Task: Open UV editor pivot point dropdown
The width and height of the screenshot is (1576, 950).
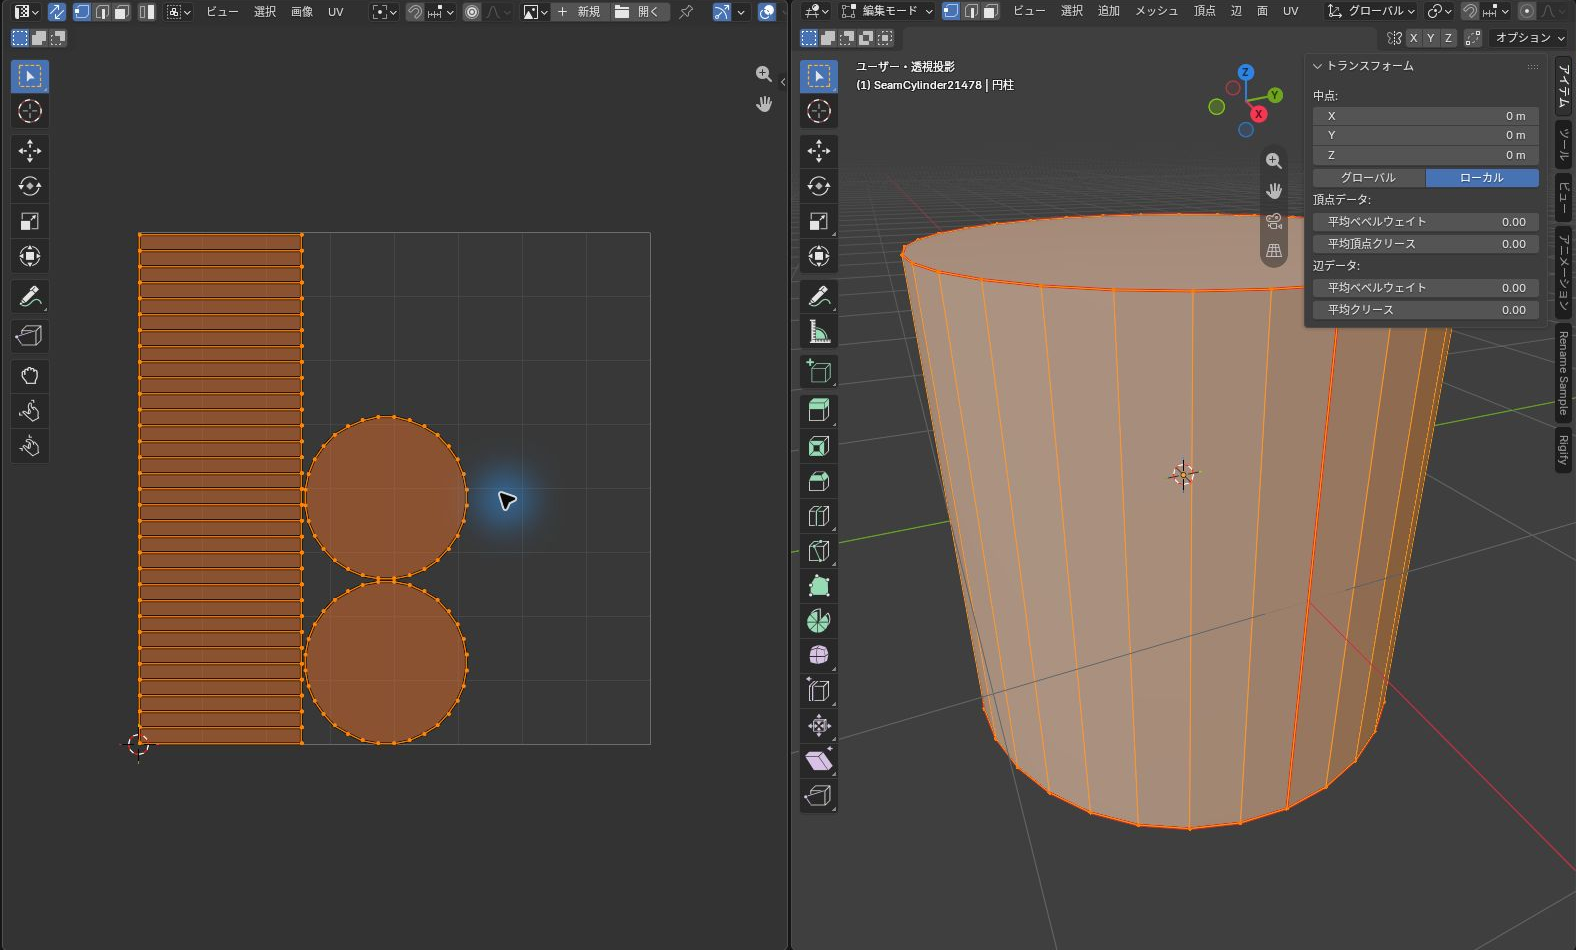Action: (x=384, y=12)
